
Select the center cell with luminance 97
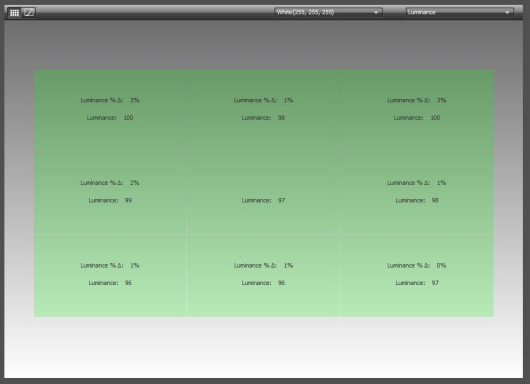pyautogui.click(x=263, y=193)
